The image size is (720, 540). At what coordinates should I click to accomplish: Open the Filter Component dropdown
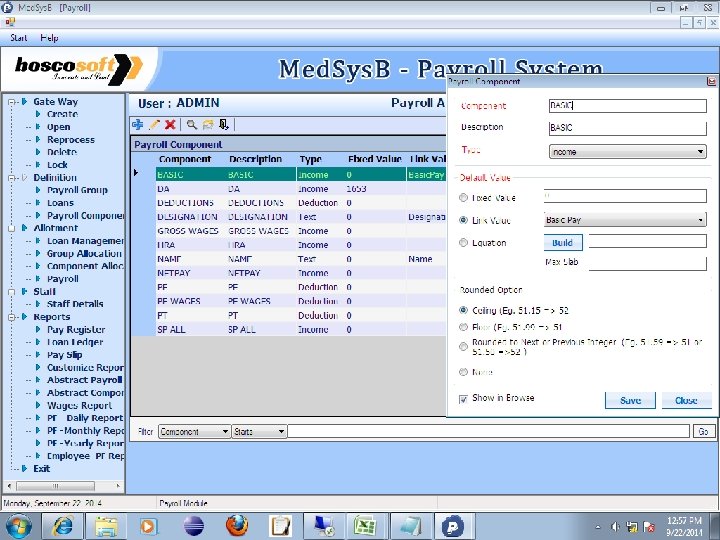[x=194, y=432]
